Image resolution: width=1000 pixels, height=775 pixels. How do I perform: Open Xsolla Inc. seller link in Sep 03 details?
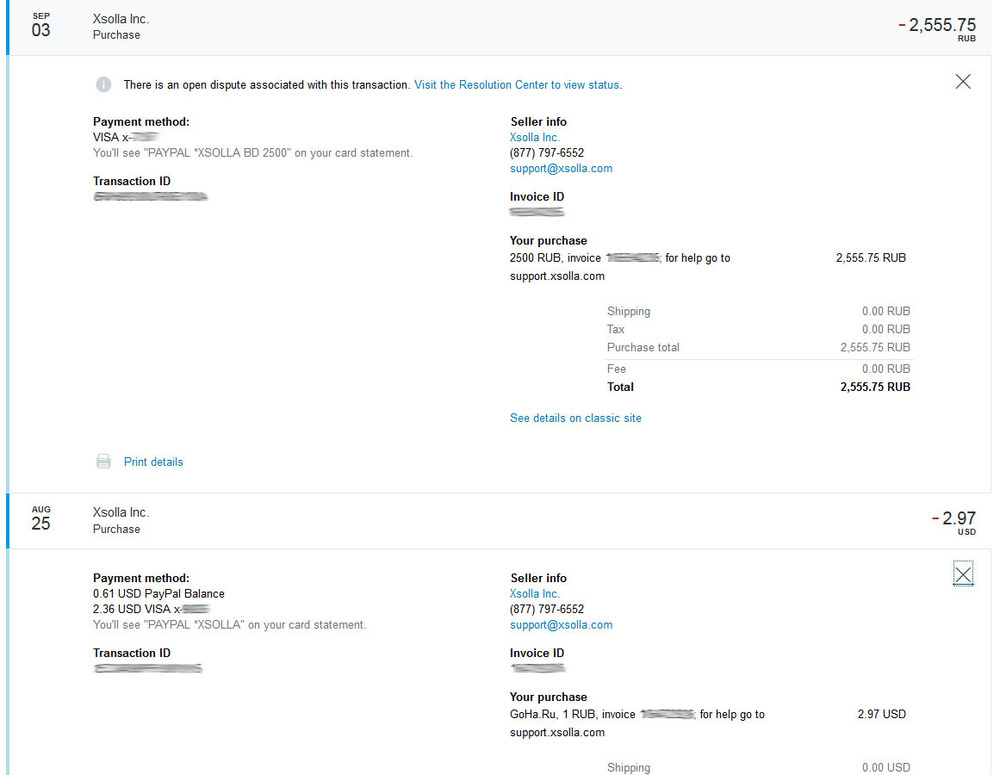(x=535, y=137)
